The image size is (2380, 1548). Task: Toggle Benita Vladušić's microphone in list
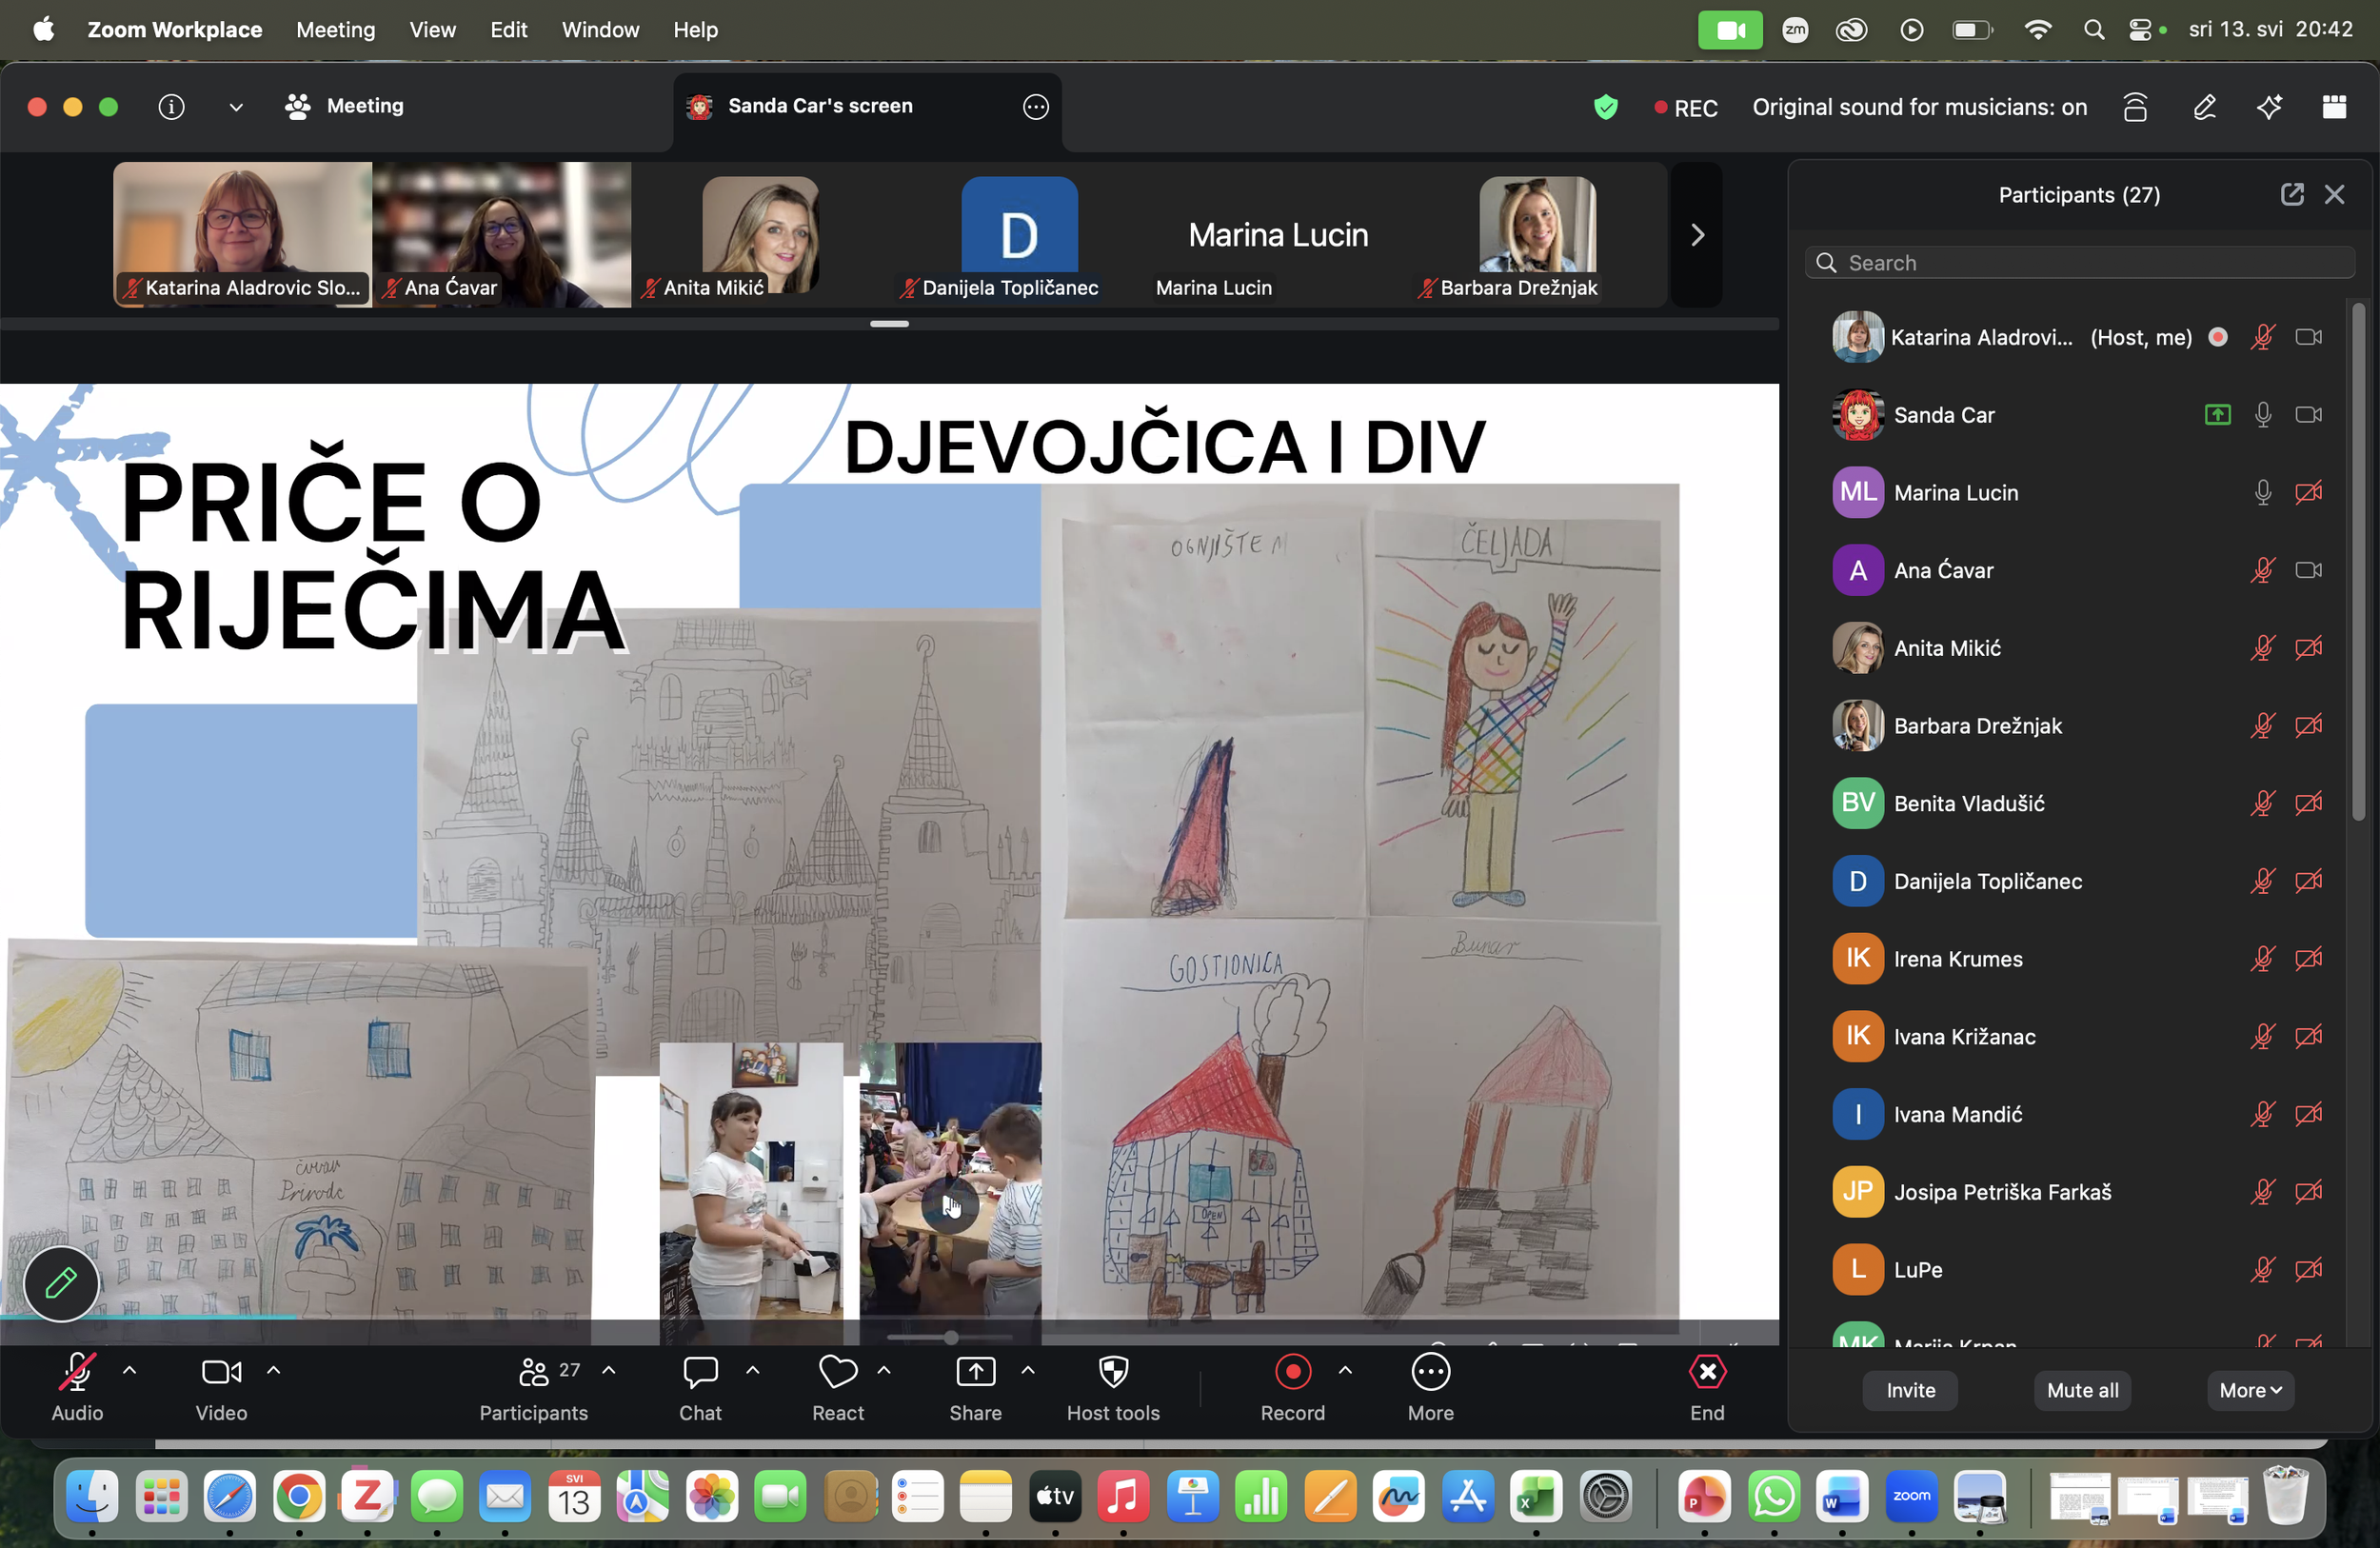coord(2262,803)
